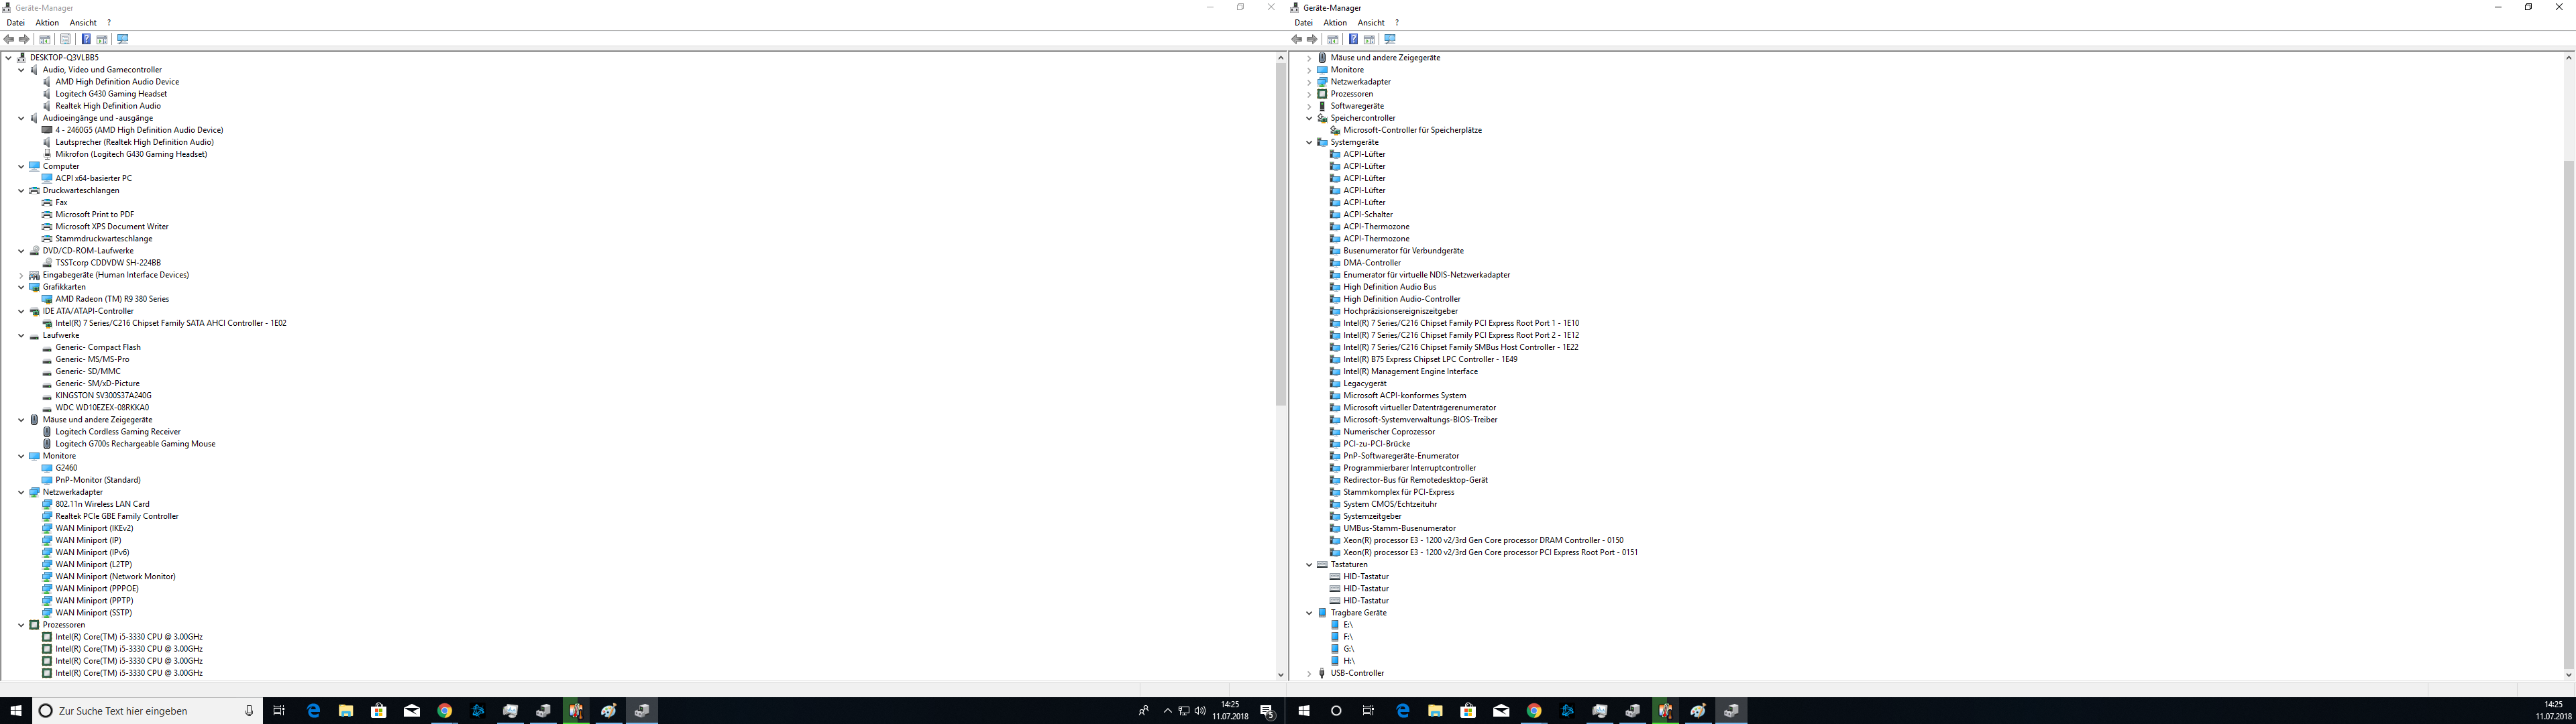Screen dimensions: 2576x724
Task: Click the scan hardware icon in right window toolbar
Action: click(x=1390, y=39)
